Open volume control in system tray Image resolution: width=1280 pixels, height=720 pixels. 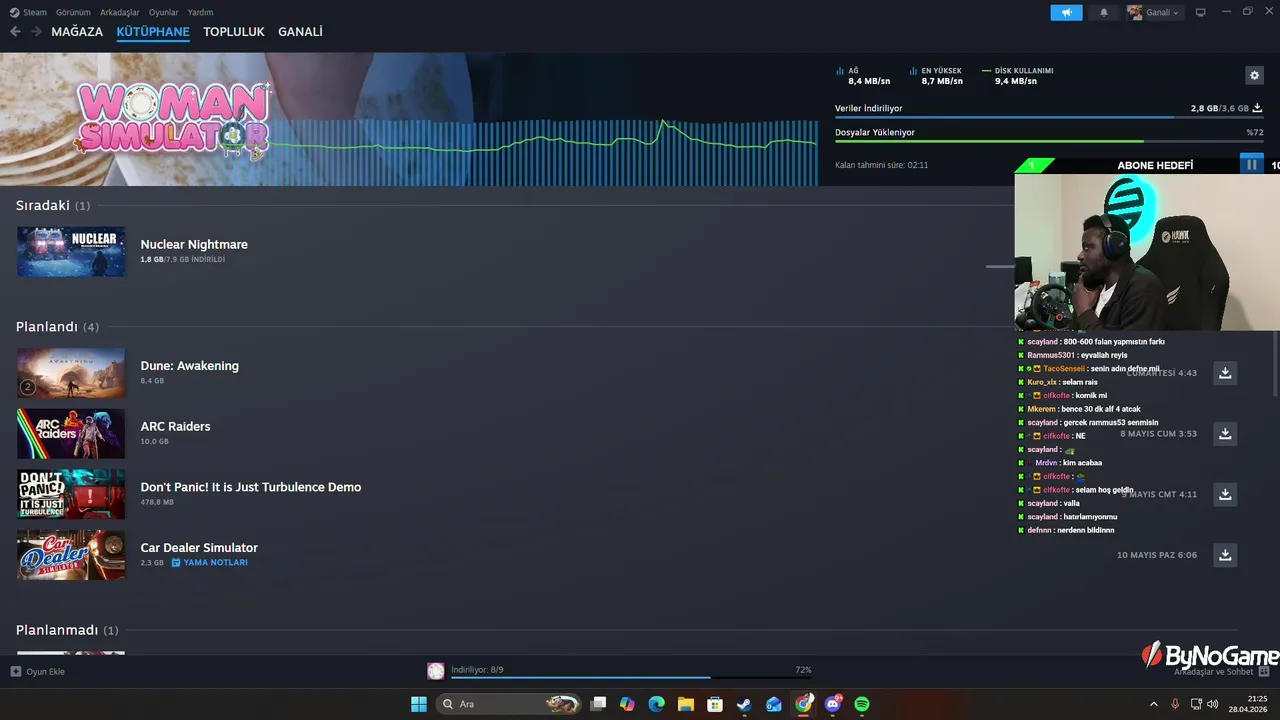tap(1212, 704)
